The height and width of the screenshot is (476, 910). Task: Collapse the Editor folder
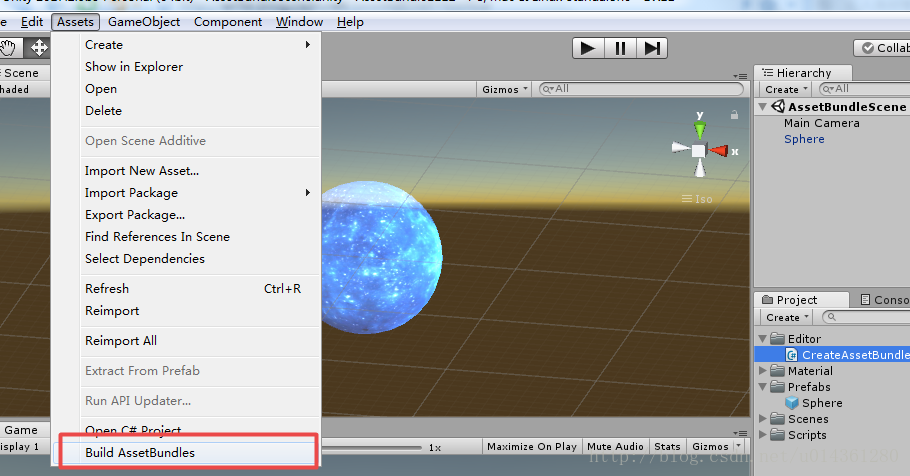coord(763,338)
